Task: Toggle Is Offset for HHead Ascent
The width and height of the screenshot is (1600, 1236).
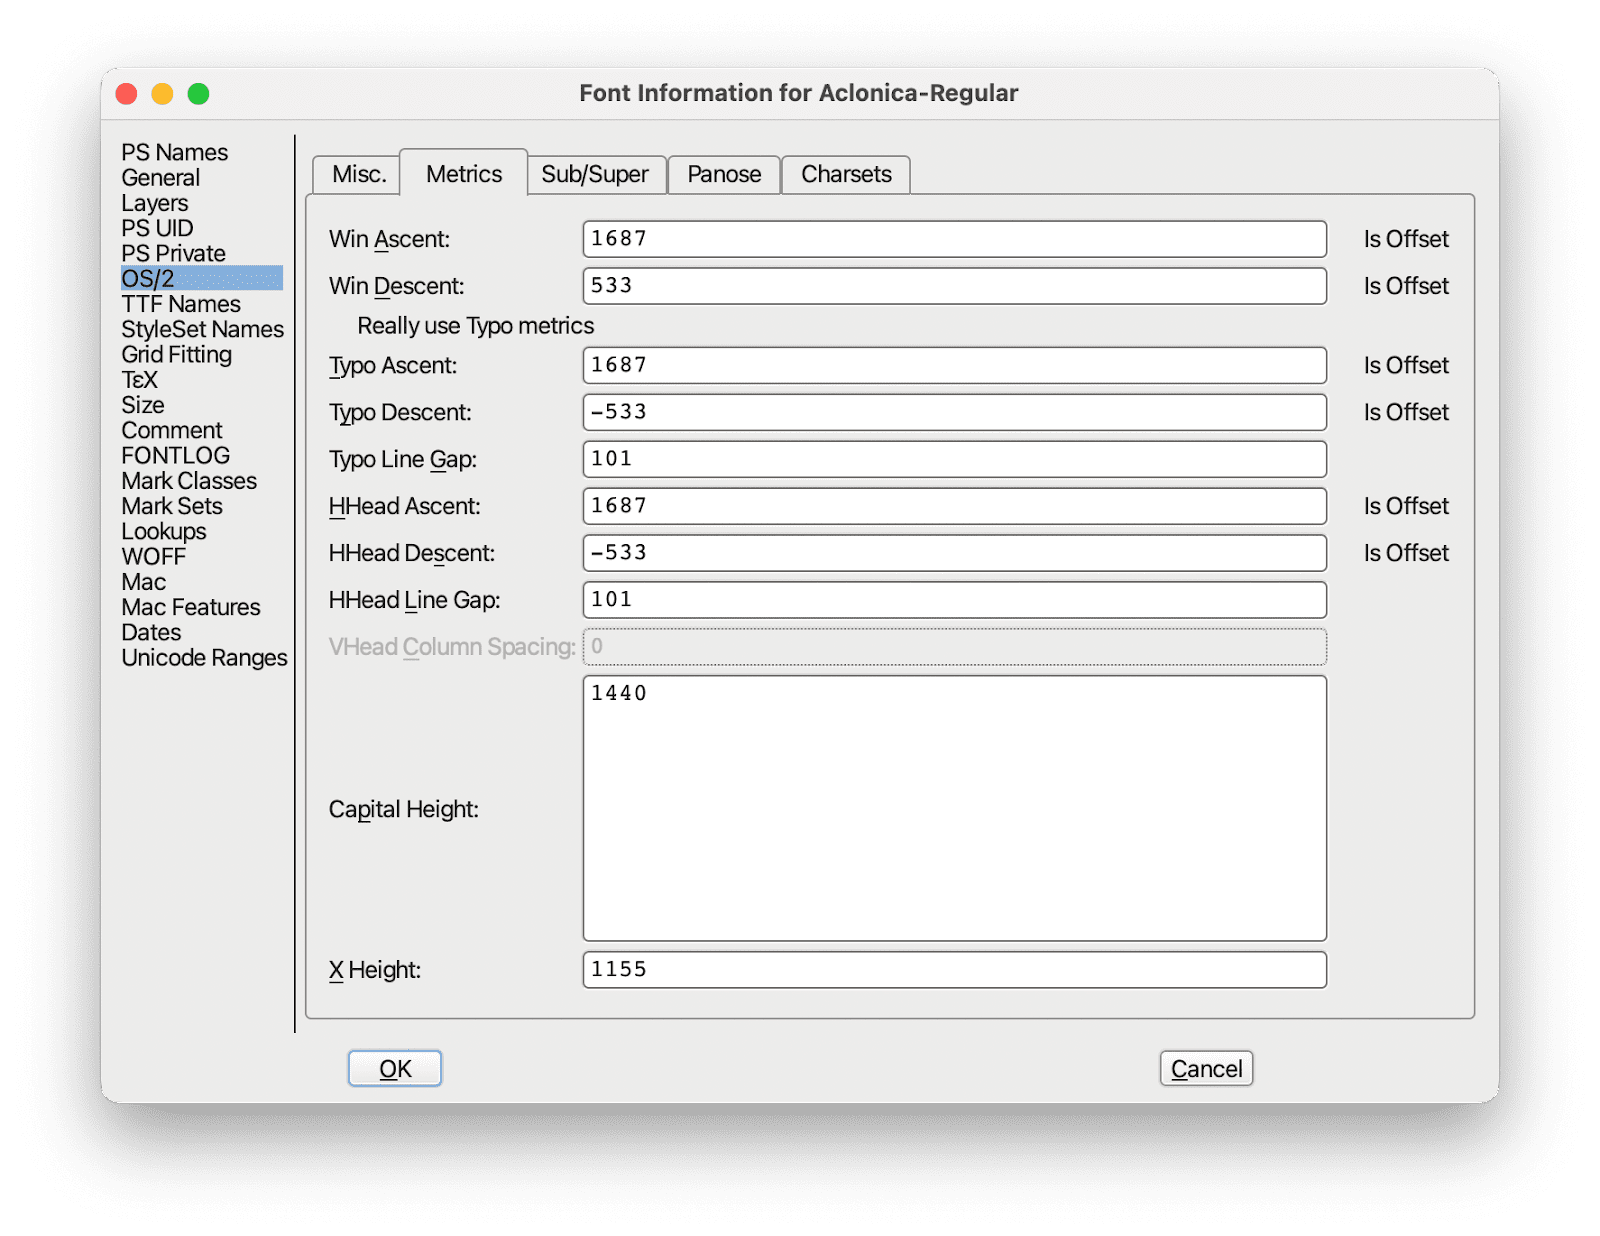Action: click(1404, 506)
